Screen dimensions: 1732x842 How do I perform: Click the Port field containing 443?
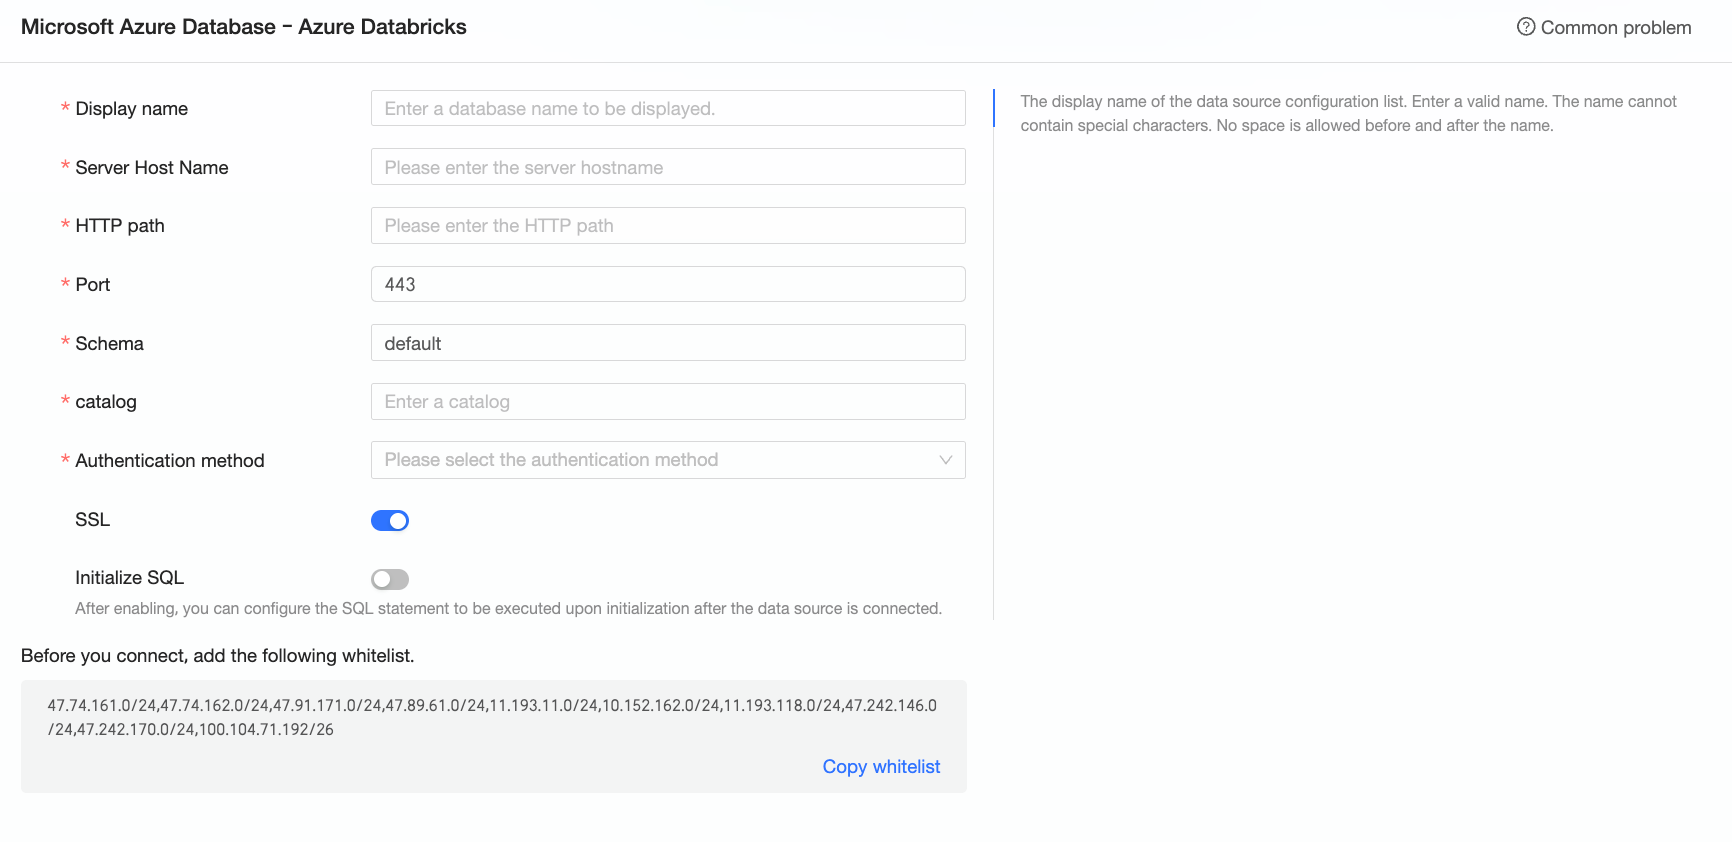pos(667,284)
